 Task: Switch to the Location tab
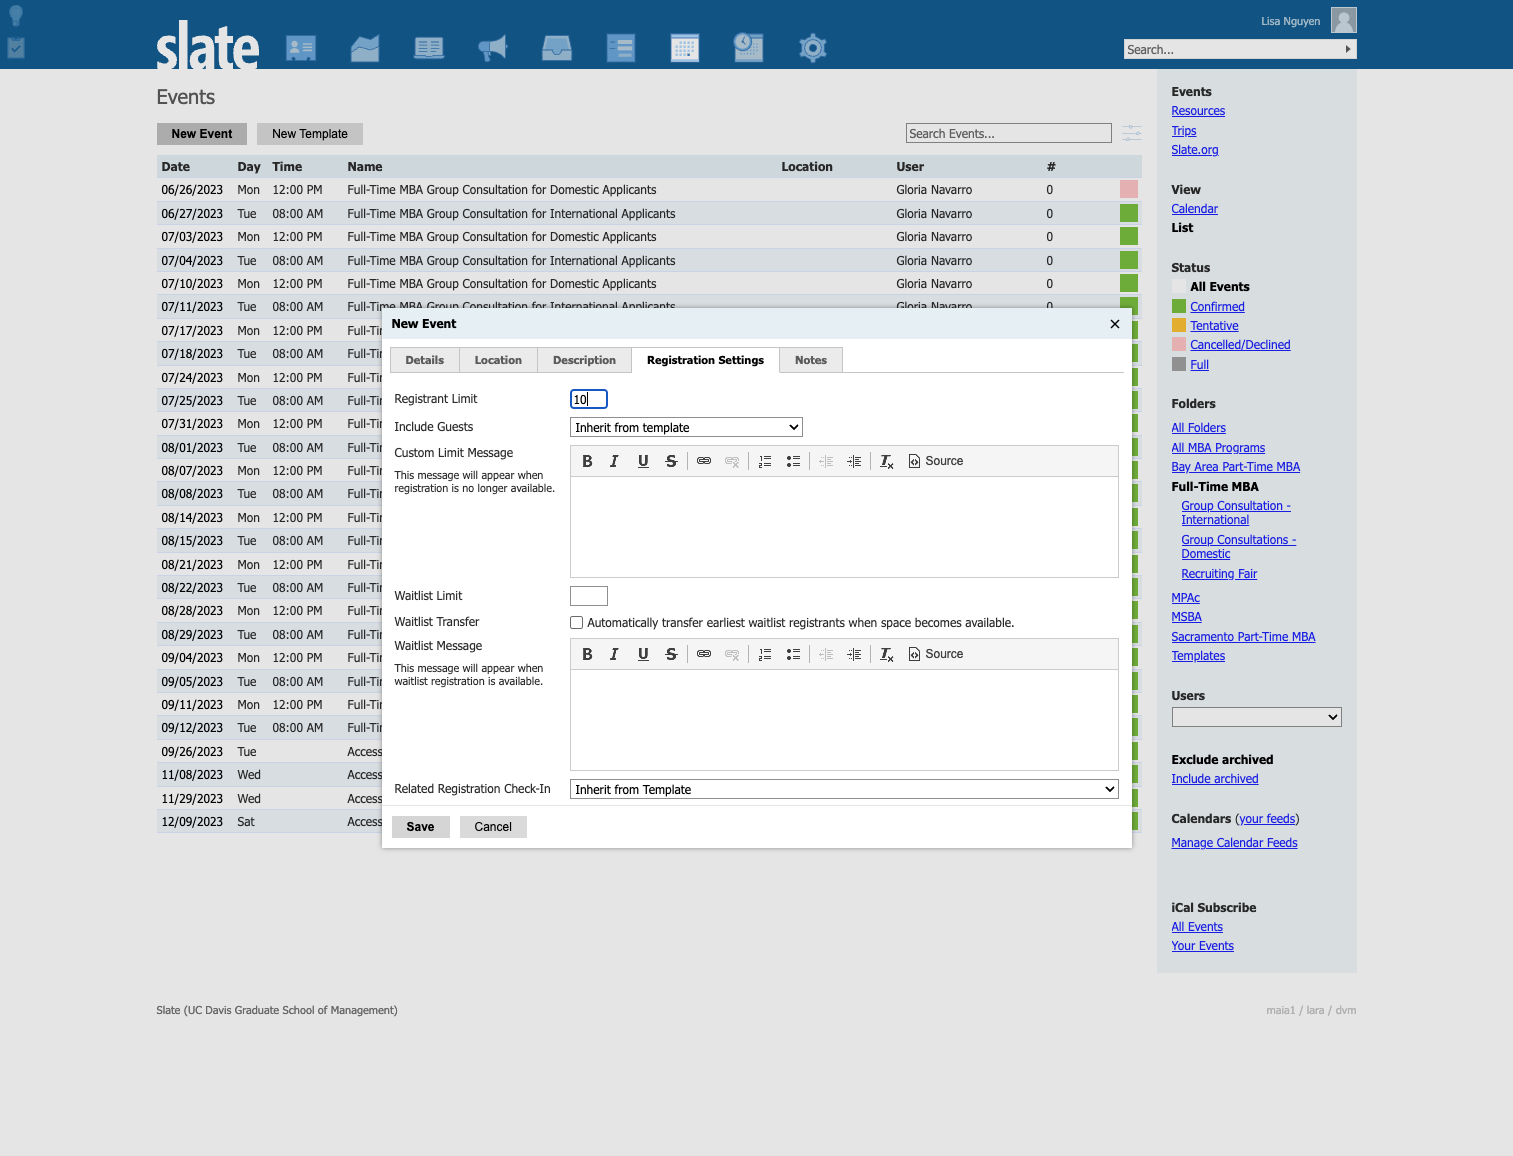[x=498, y=360]
